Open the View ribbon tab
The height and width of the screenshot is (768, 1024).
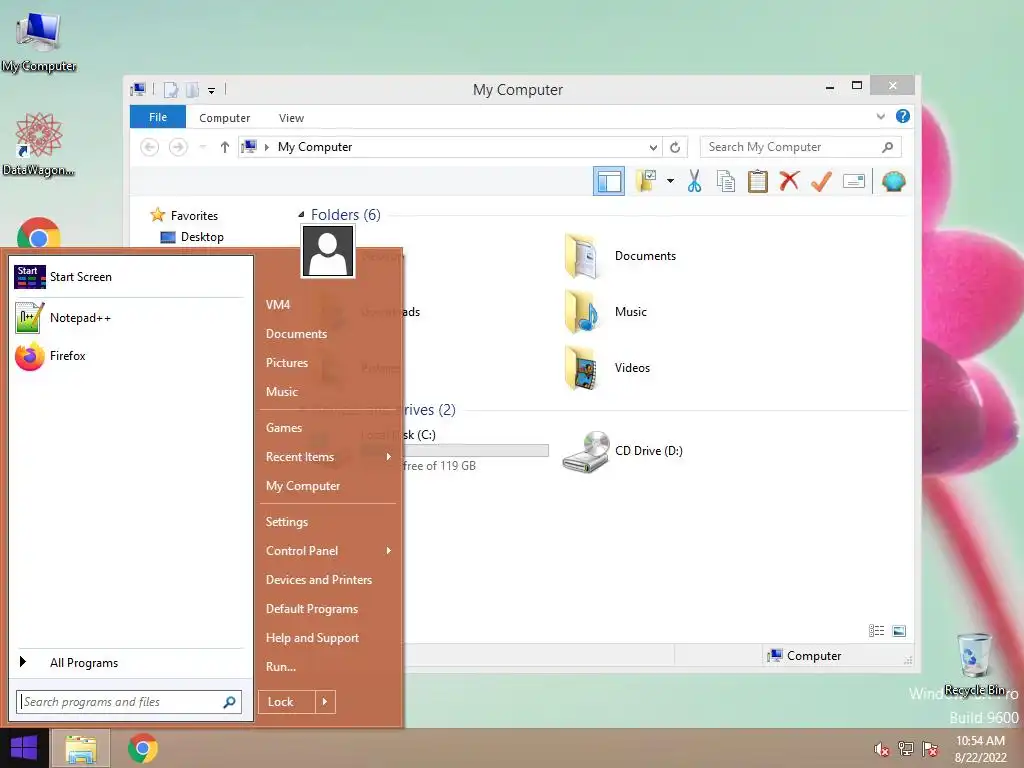(291, 118)
